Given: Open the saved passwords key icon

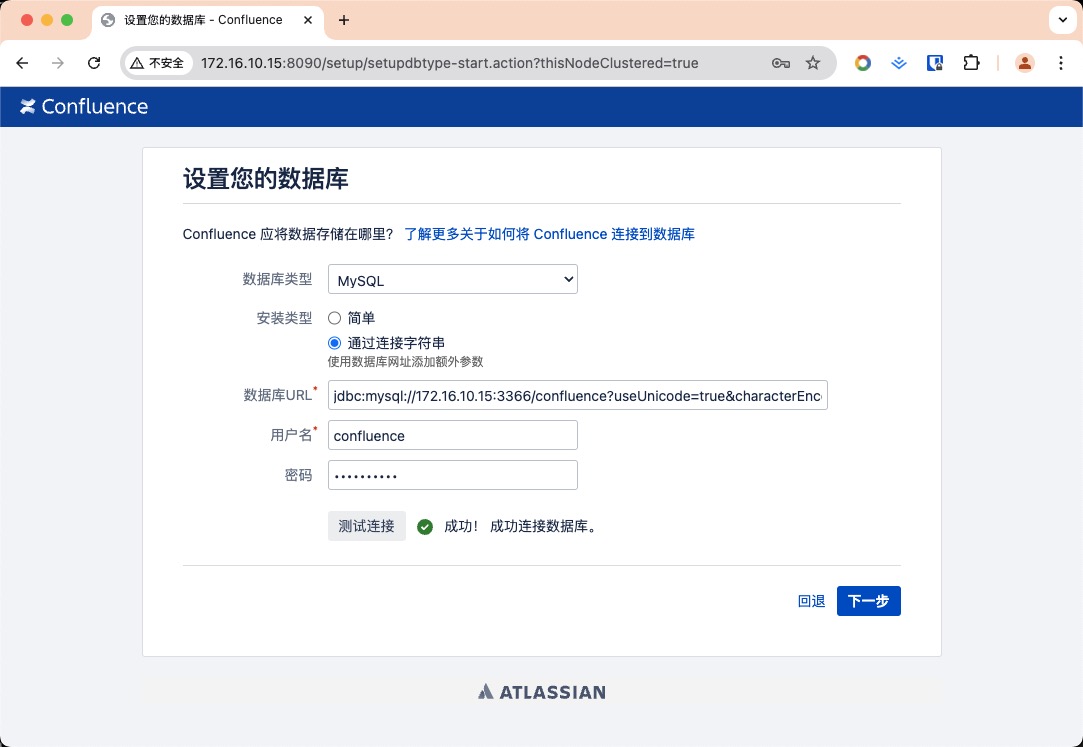Looking at the screenshot, I should tap(781, 63).
